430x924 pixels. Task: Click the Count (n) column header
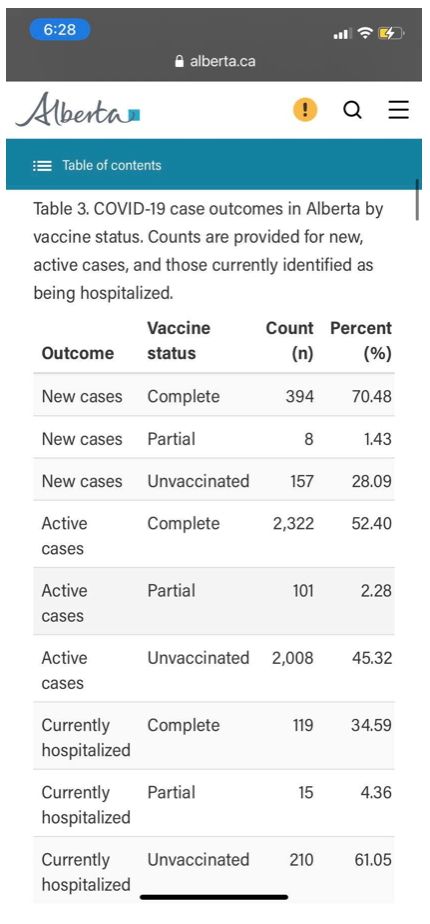pyautogui.click(x=290, y=341)
